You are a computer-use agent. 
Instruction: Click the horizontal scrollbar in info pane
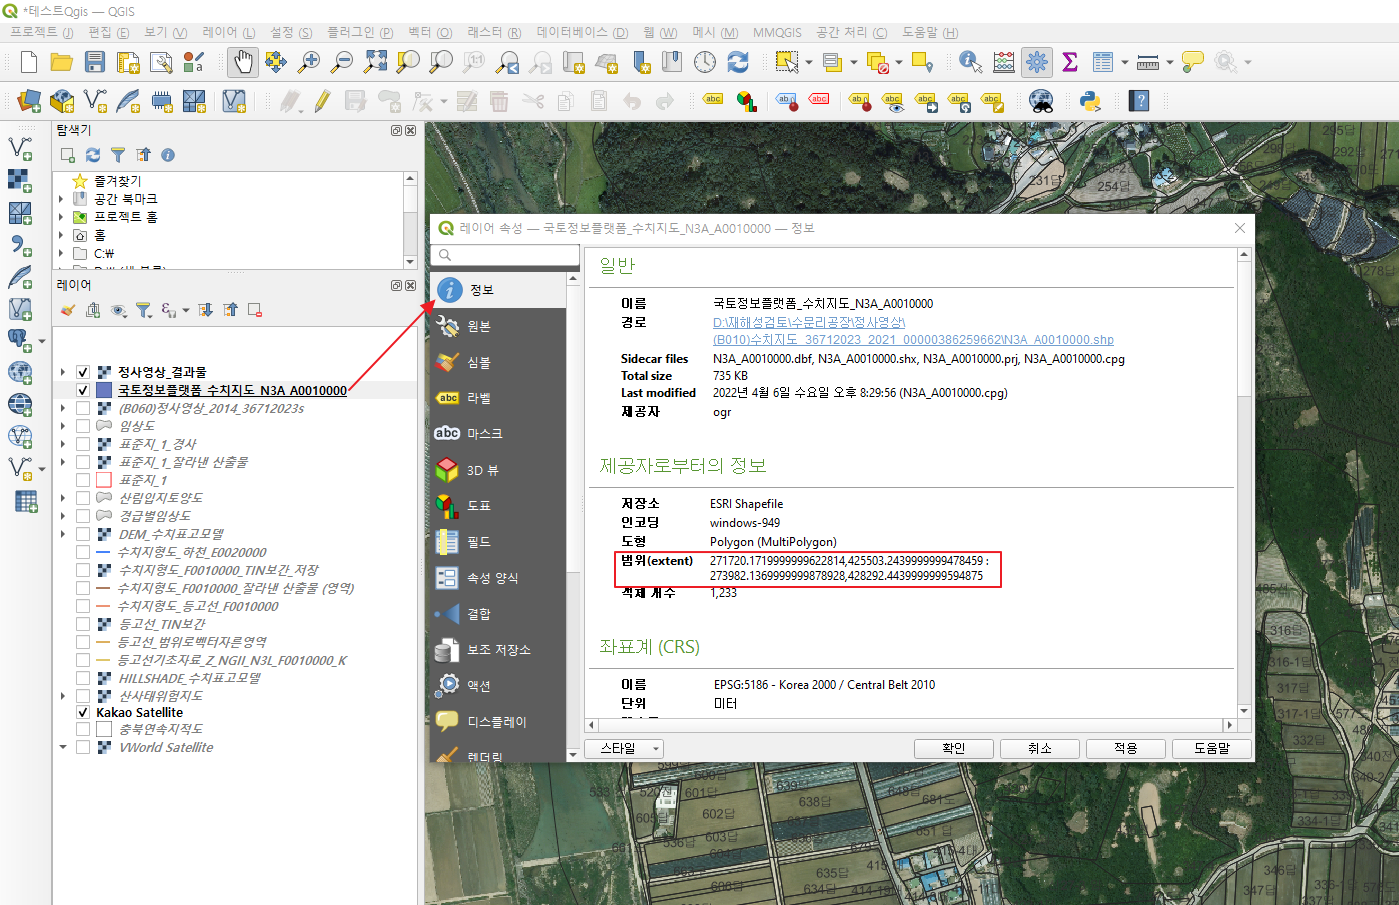click(x=910, y=725)
